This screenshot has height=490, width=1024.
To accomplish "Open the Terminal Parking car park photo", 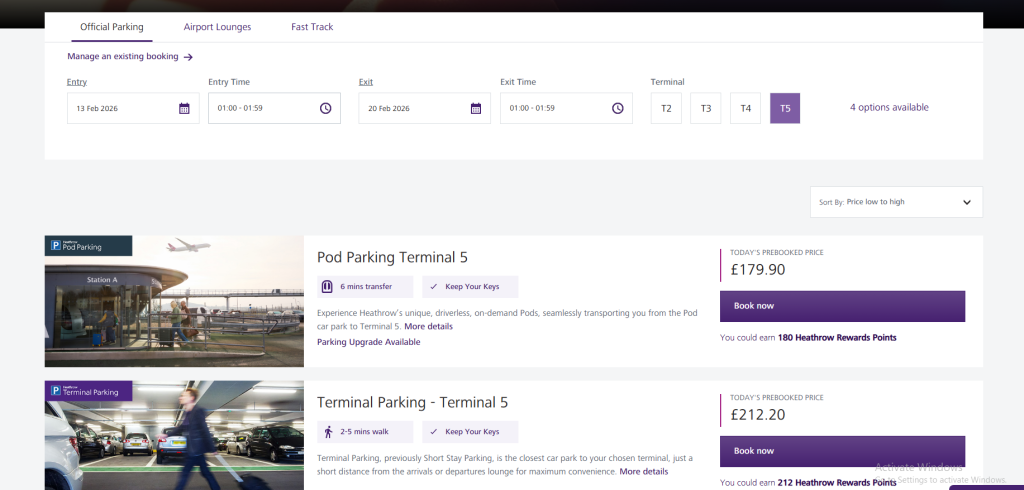I will 174,435.
